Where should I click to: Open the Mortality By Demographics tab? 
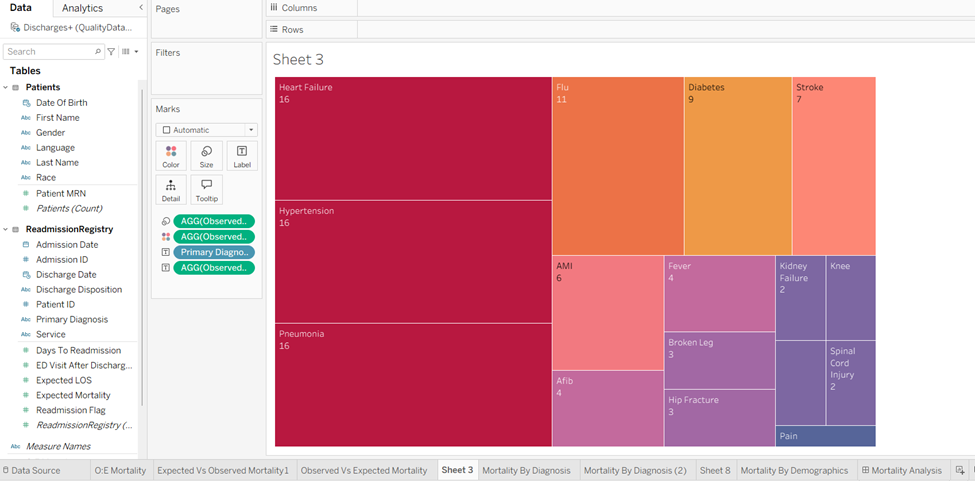click(x=794, y=470)
